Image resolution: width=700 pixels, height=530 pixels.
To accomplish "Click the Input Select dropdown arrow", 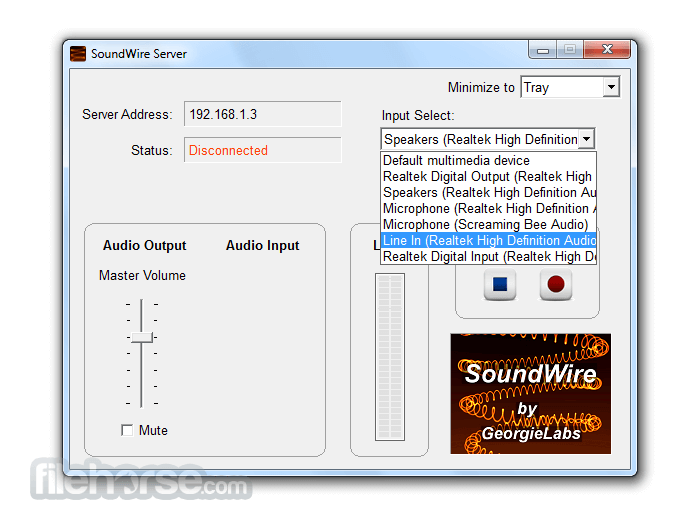I will (586, 139).
